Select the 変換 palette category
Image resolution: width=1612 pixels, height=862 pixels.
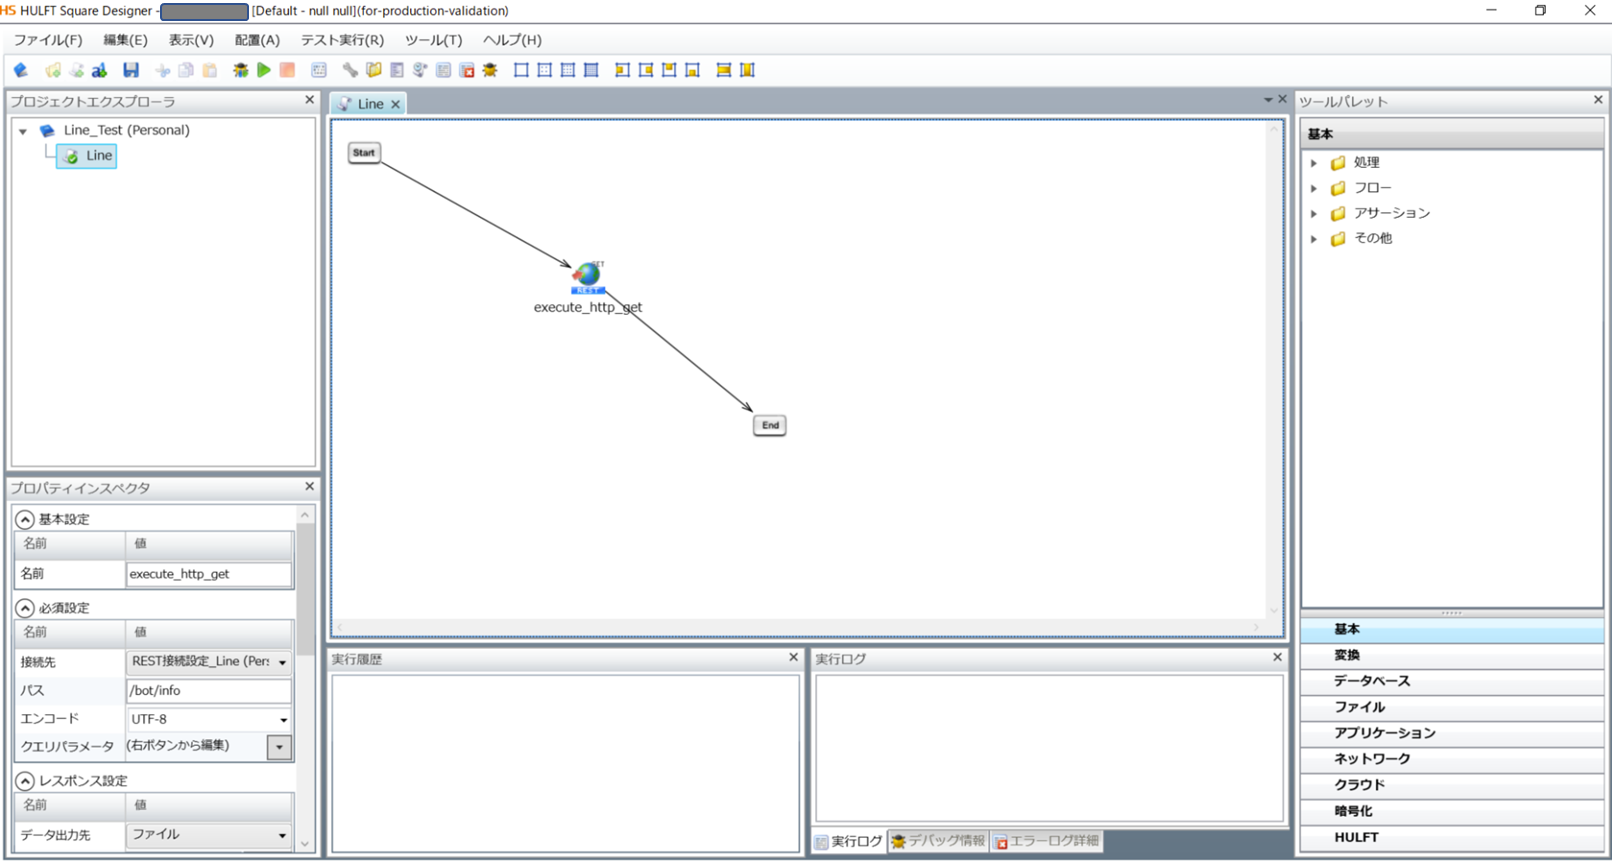coord(1452,656)
